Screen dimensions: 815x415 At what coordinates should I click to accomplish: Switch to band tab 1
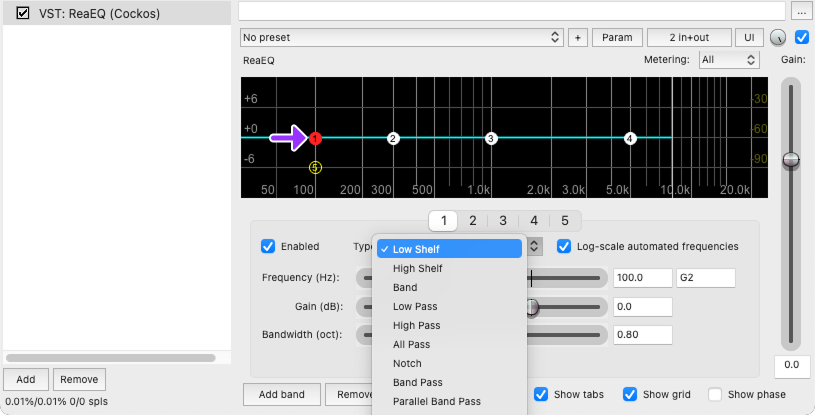pos(443,221)
